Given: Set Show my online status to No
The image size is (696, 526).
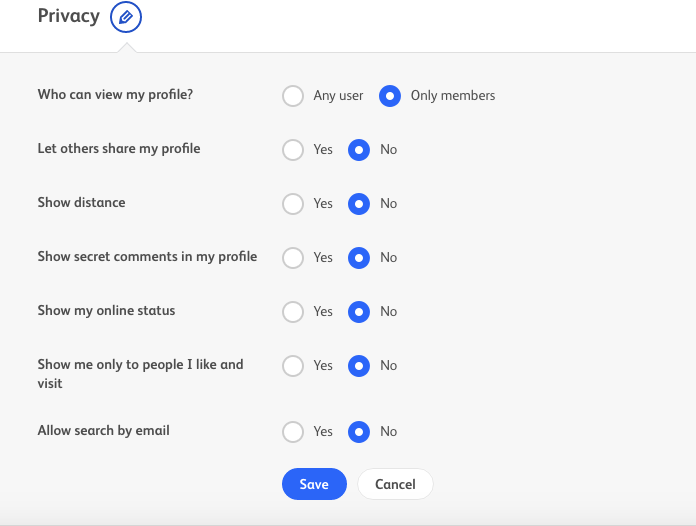Looking at the screenshot, I should coord(359,312).
